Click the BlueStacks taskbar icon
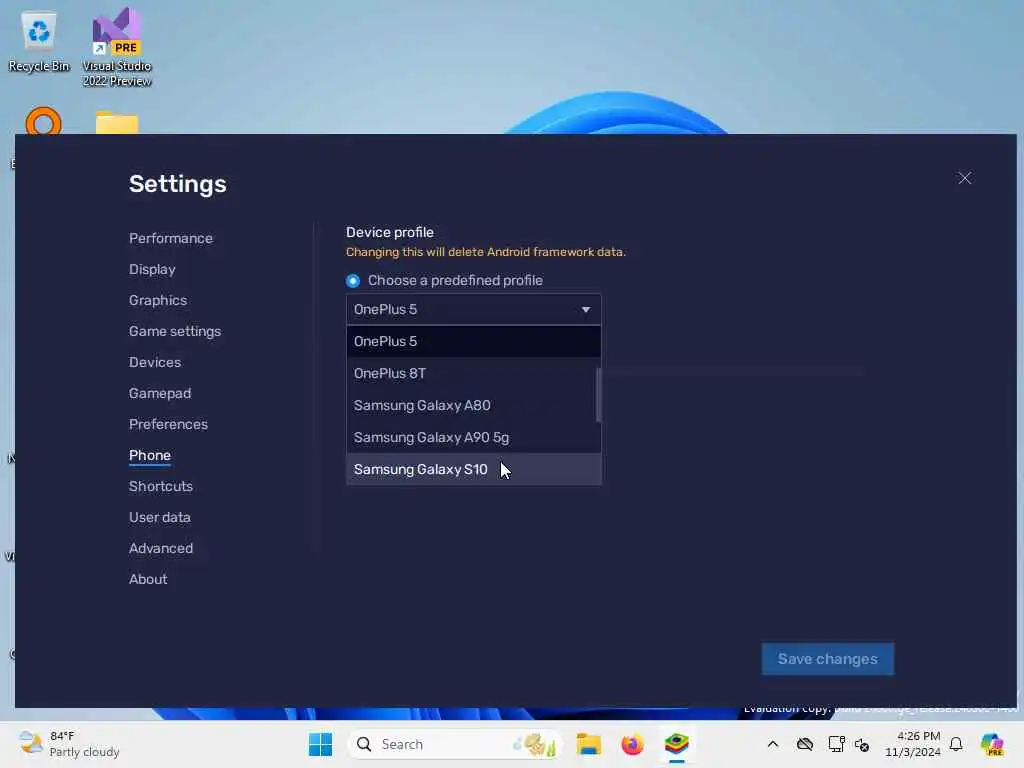1024x768 pixels. [x=677, y=744]
